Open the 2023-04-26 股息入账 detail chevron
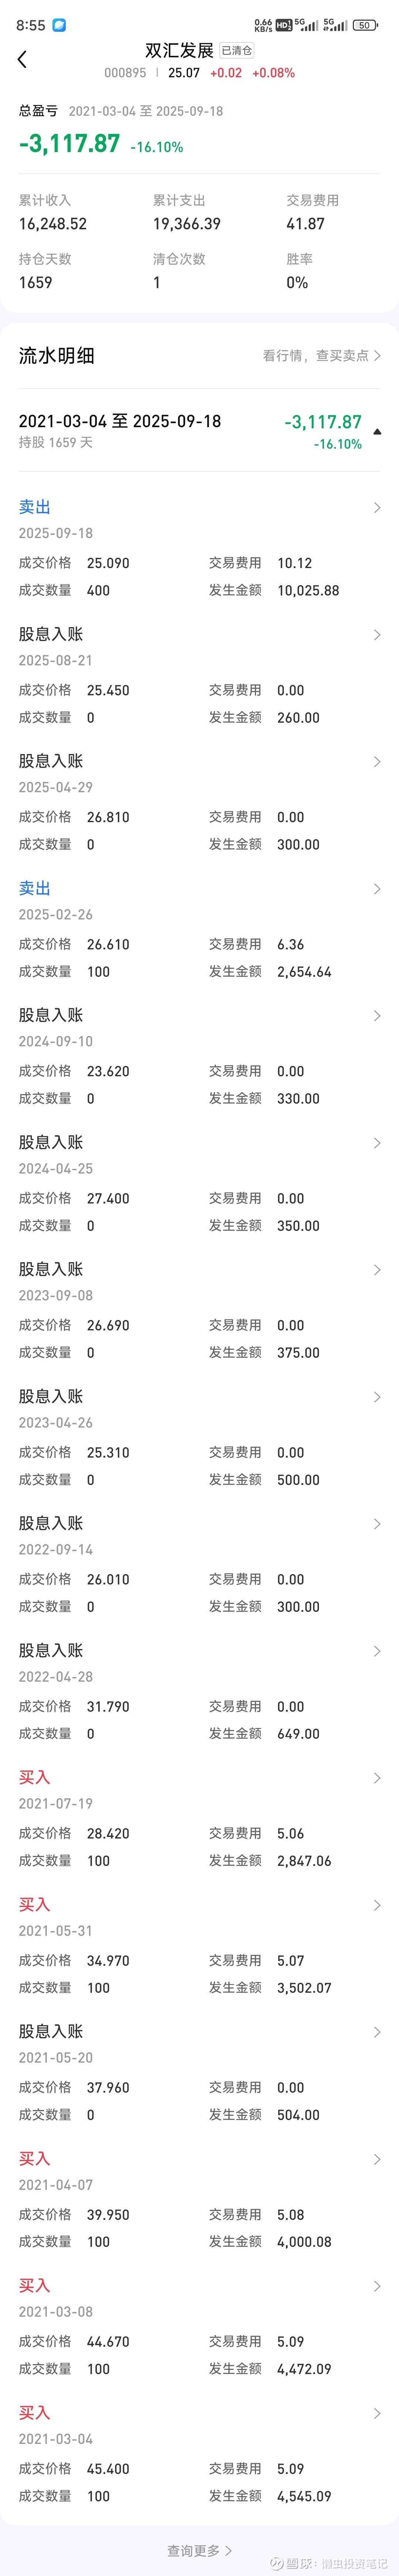Viewport: 399px width, 2576px height. point(377,1397)
